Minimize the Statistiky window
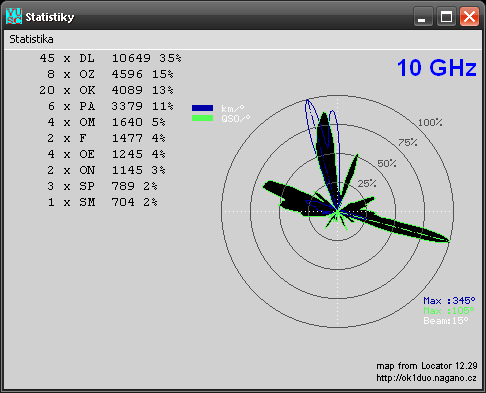 [423, 16]
